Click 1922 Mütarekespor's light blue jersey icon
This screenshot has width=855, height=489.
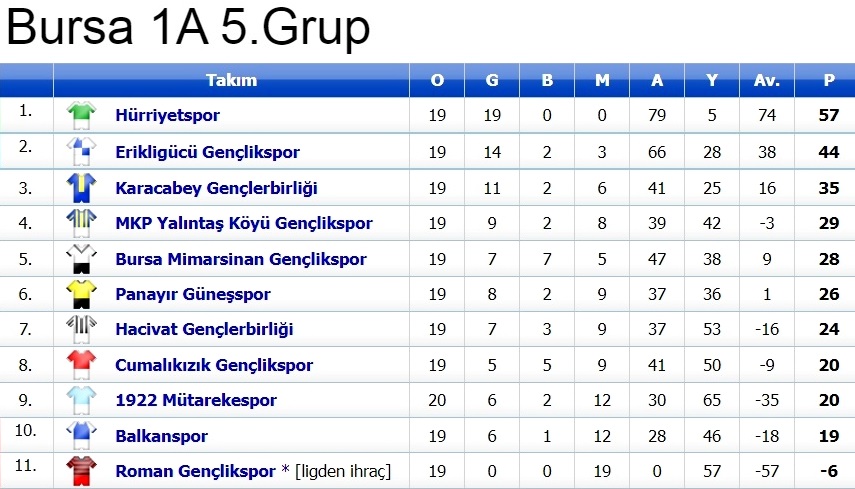[80, 400]
